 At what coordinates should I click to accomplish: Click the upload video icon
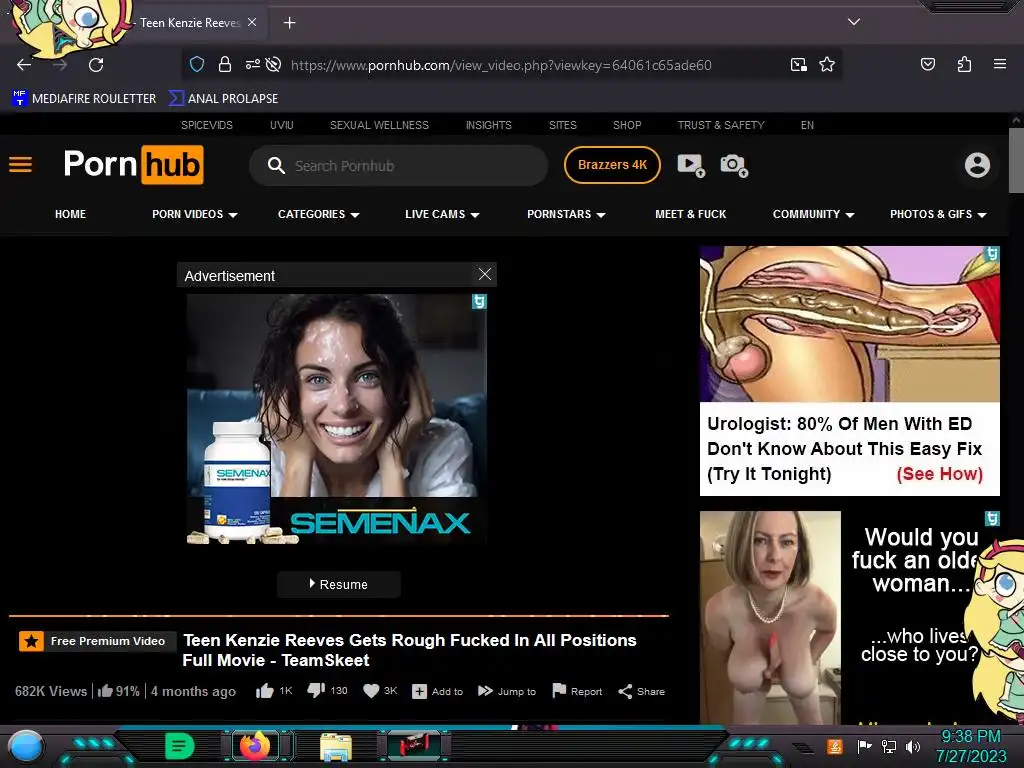click(691, 165)
